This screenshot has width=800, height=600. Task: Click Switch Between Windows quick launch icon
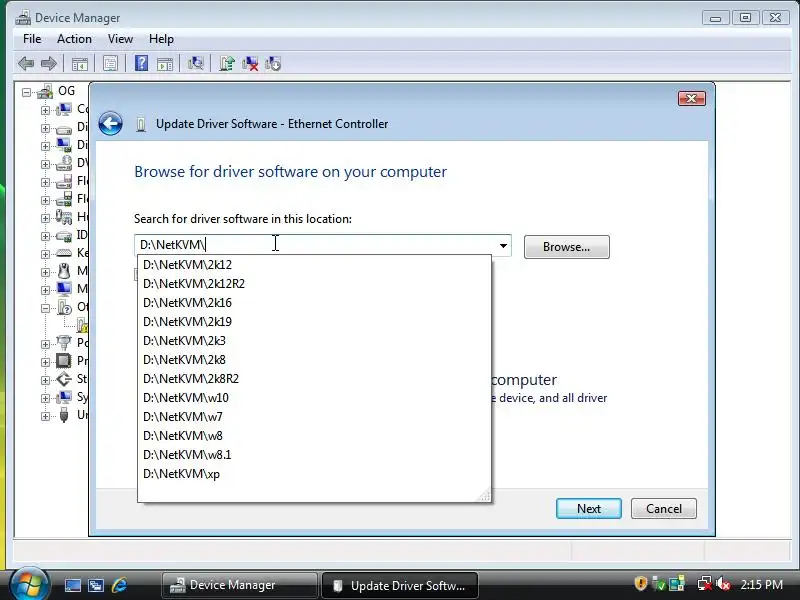click(96, 585)
